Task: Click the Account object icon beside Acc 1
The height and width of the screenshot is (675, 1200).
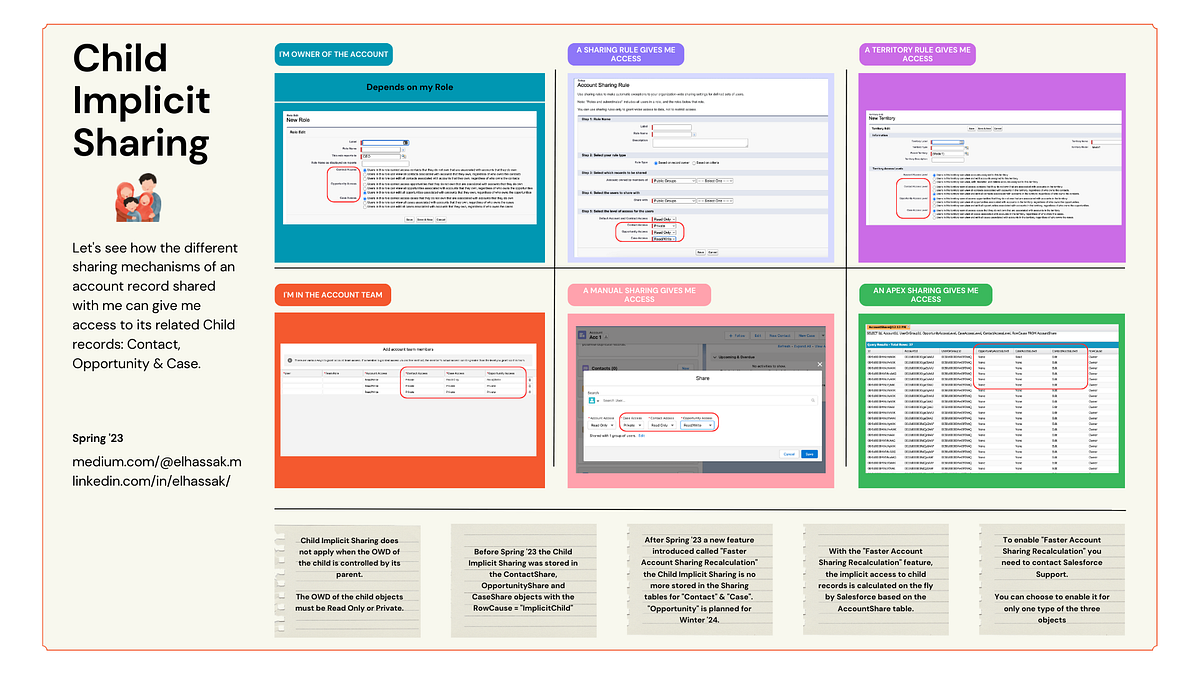Action: [x=582, y=334]
